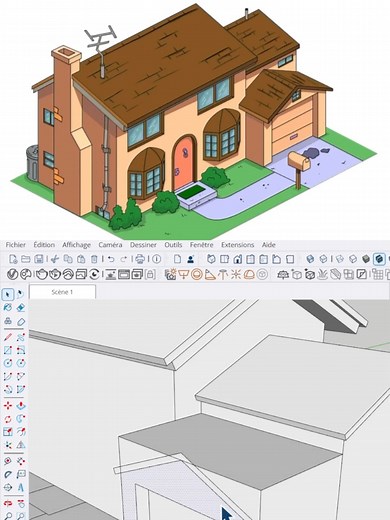Open the Fenêtre menu
390x520 pixels.
[x=202, y=245]
